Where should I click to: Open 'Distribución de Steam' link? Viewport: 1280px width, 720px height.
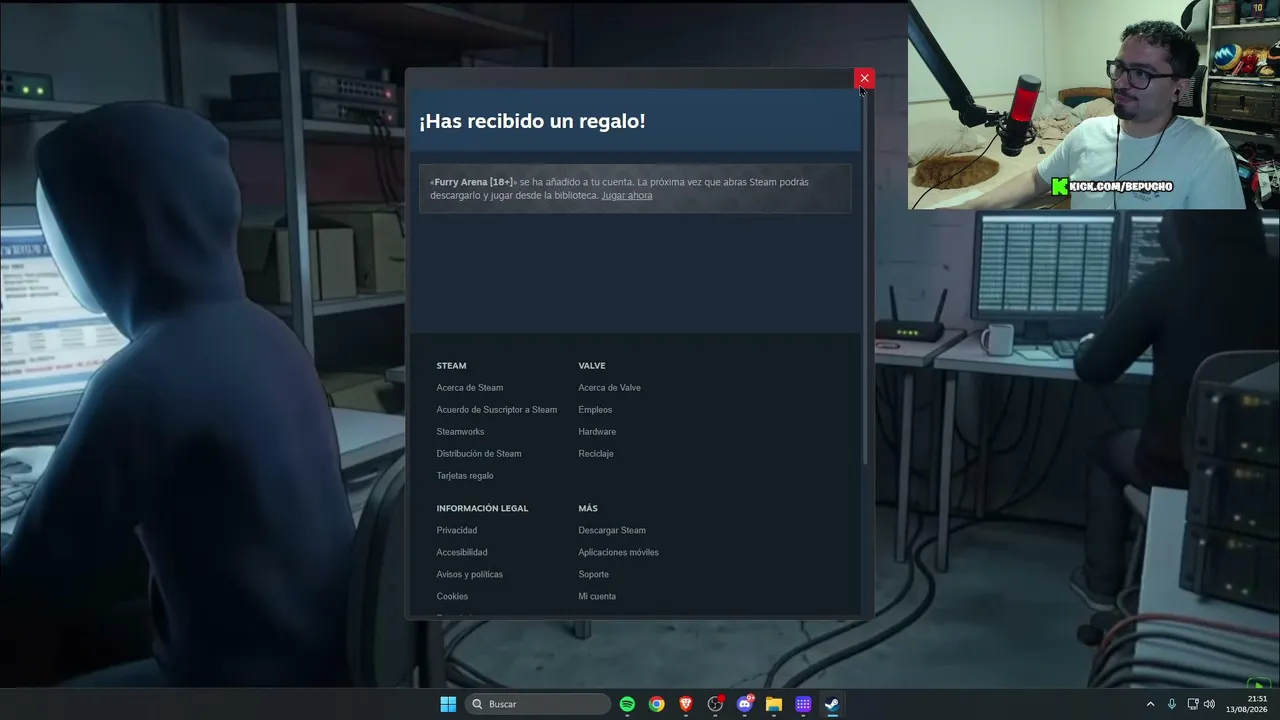pyautogui.click(x=479, y=454)
